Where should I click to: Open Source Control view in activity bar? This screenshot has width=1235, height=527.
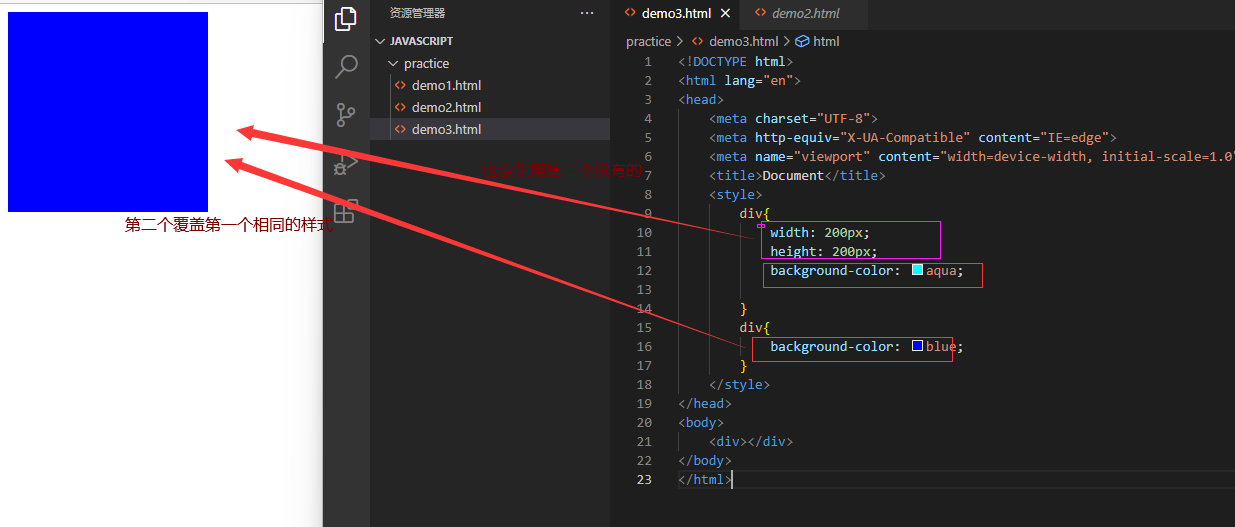[346, 115]
